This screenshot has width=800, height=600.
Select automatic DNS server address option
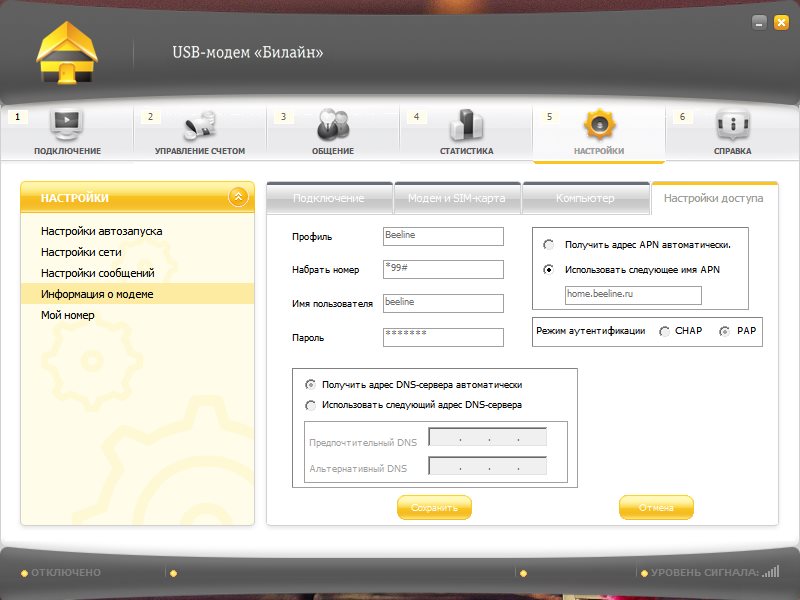(310, 385)
